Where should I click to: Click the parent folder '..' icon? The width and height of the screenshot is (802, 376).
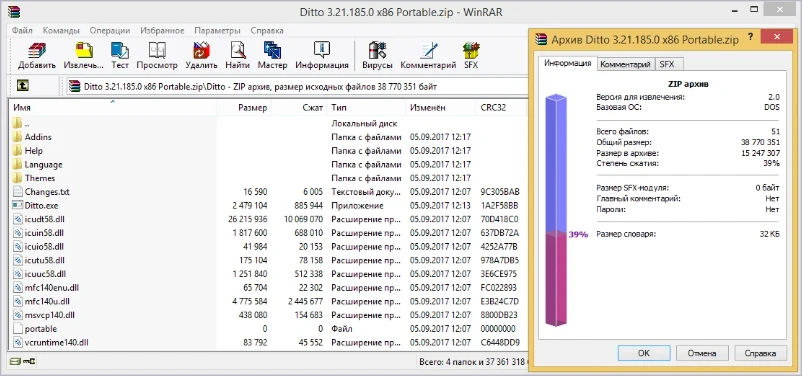(x=17, y=123)
